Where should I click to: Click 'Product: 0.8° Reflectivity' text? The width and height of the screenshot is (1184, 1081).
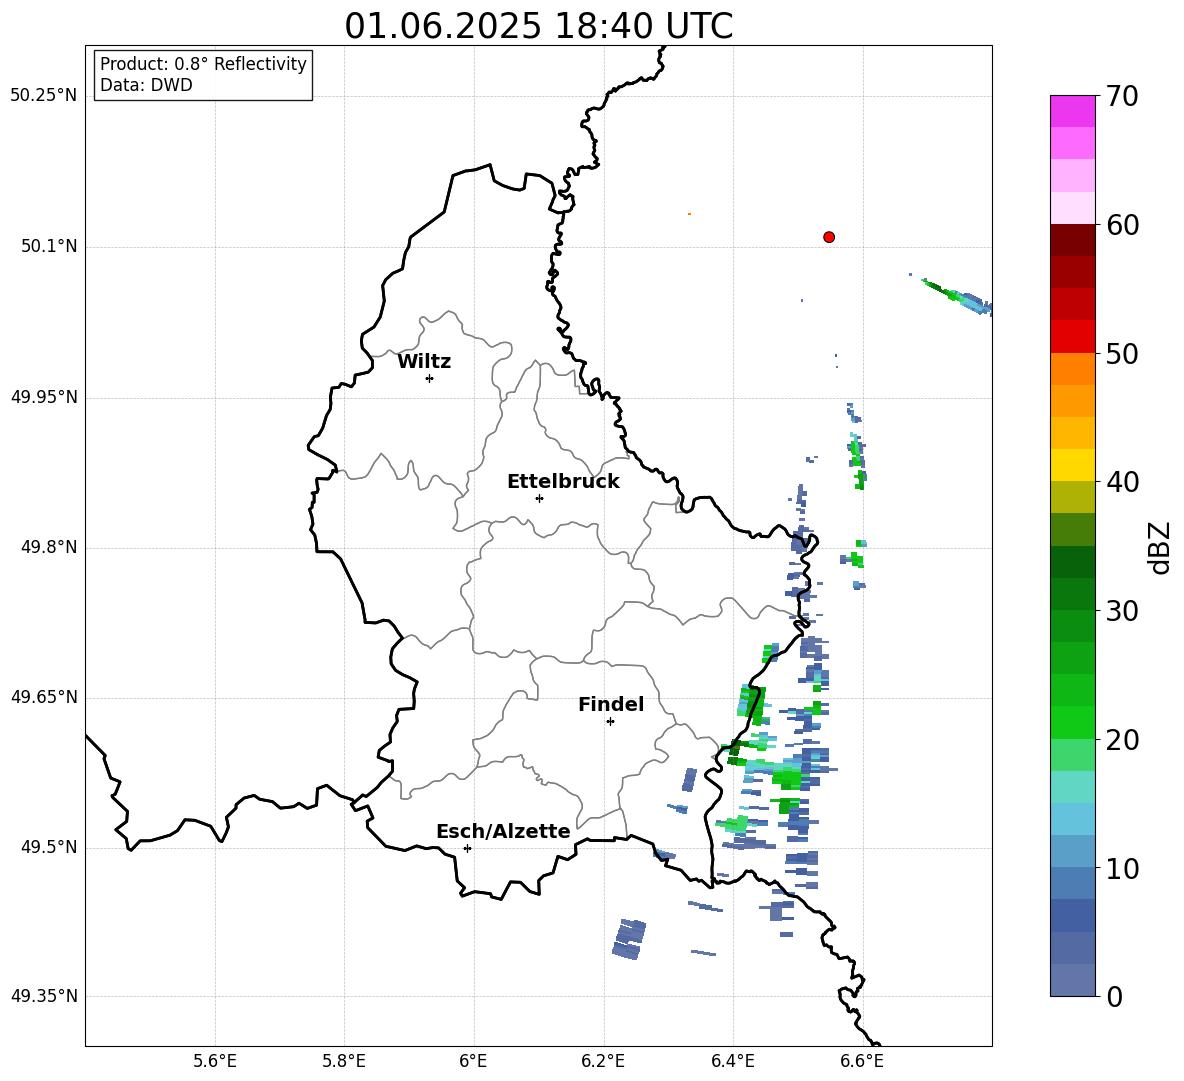click(x=203, y=64)
